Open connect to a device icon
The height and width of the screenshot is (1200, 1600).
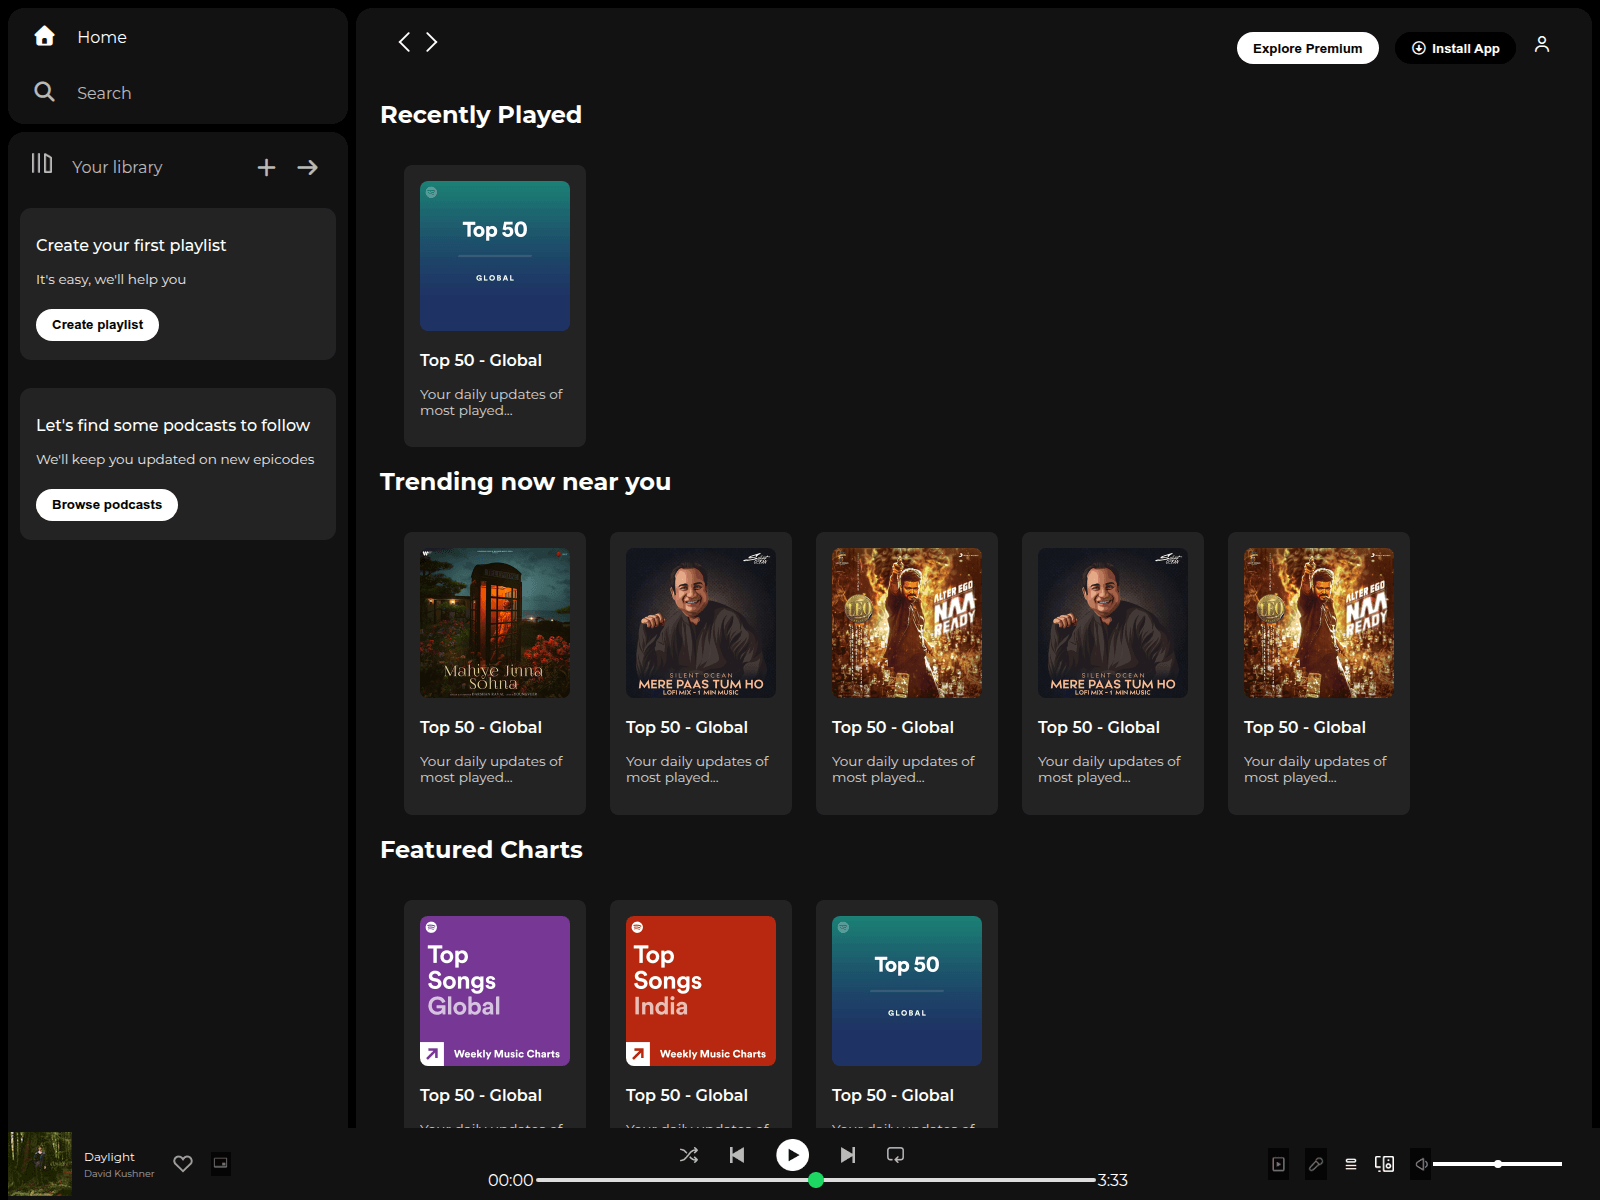pos(1385,1164)
